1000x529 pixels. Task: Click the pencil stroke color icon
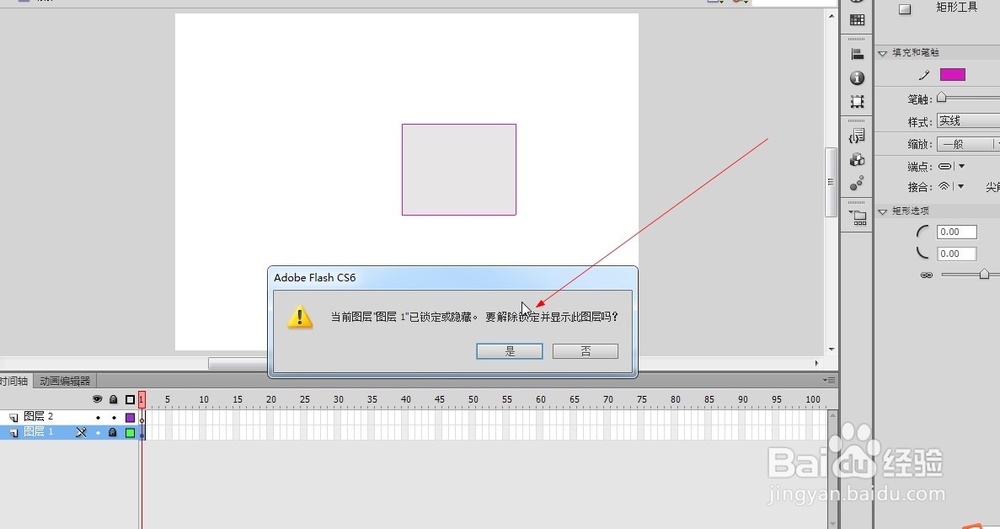click(924, 75)
